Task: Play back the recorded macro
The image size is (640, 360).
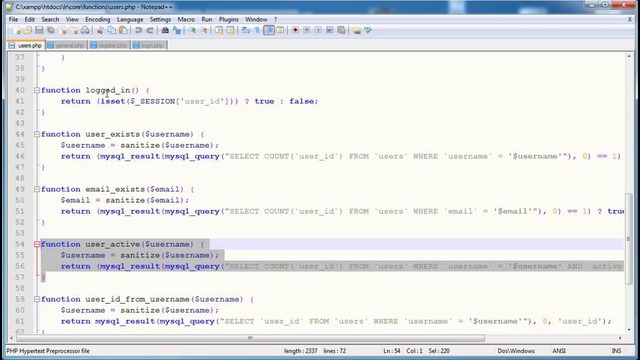Action: (x=318, y=31)
